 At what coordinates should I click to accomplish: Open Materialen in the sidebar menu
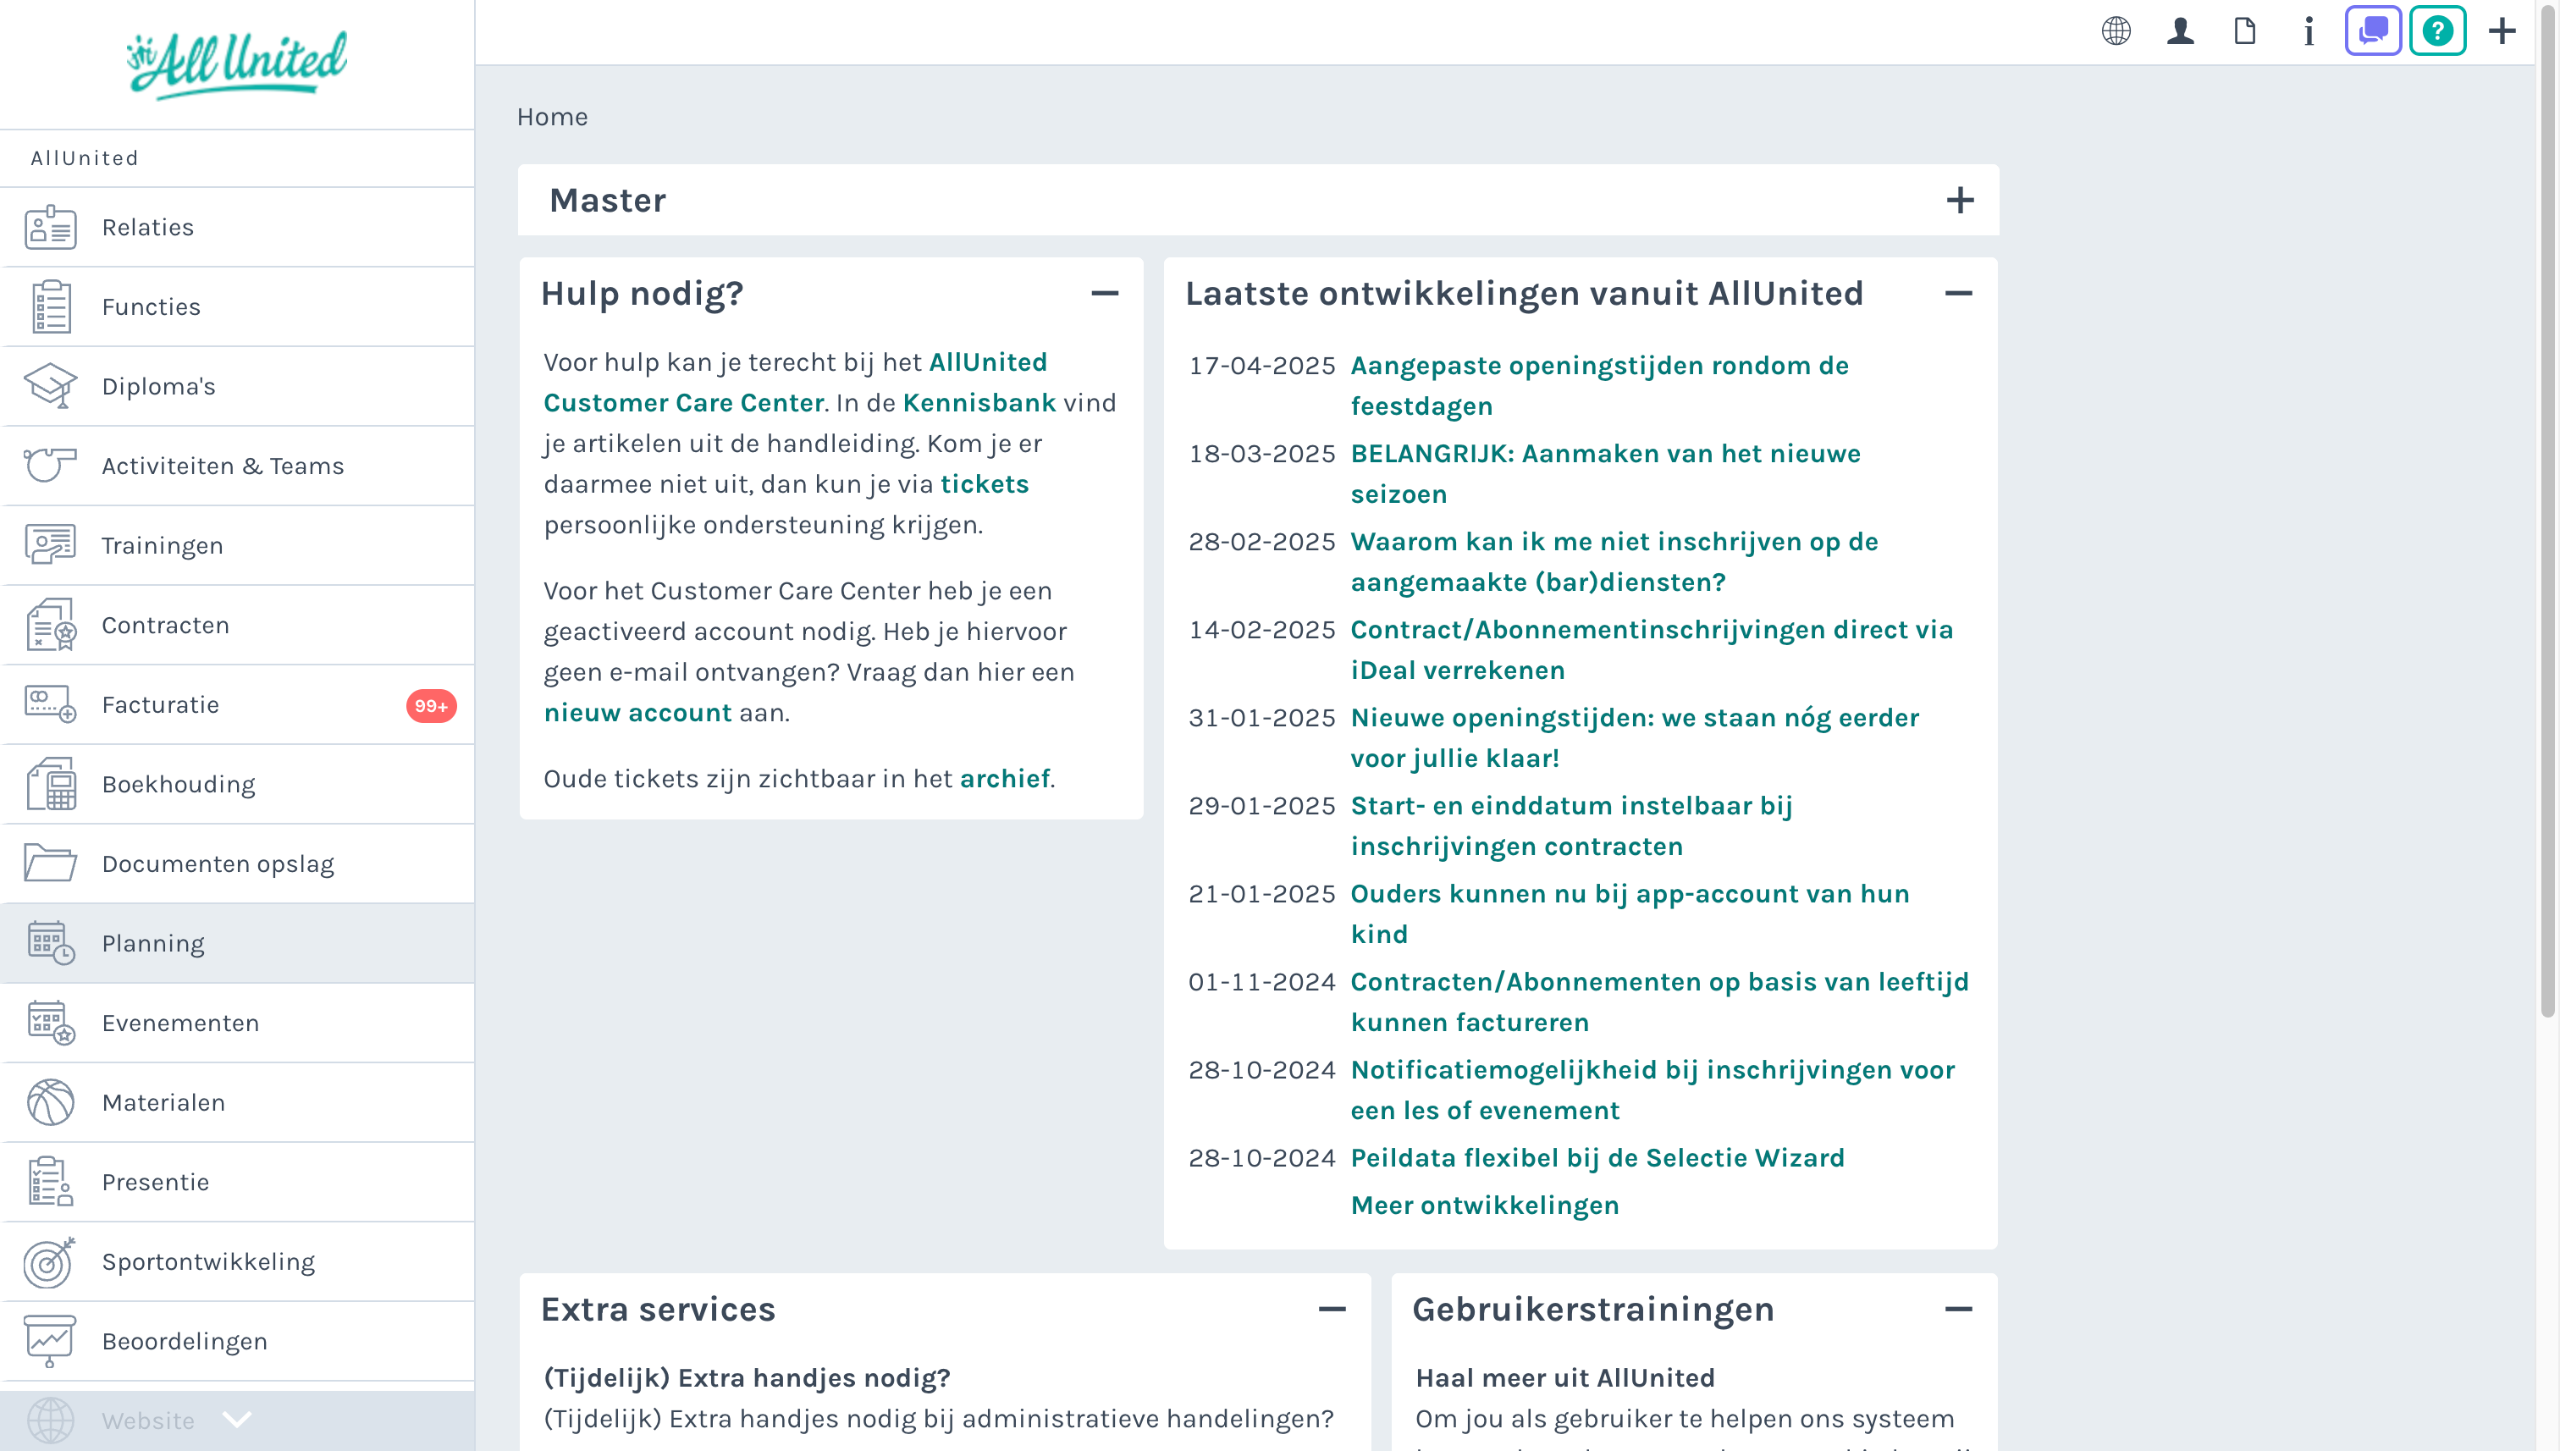click(237, 1103)
